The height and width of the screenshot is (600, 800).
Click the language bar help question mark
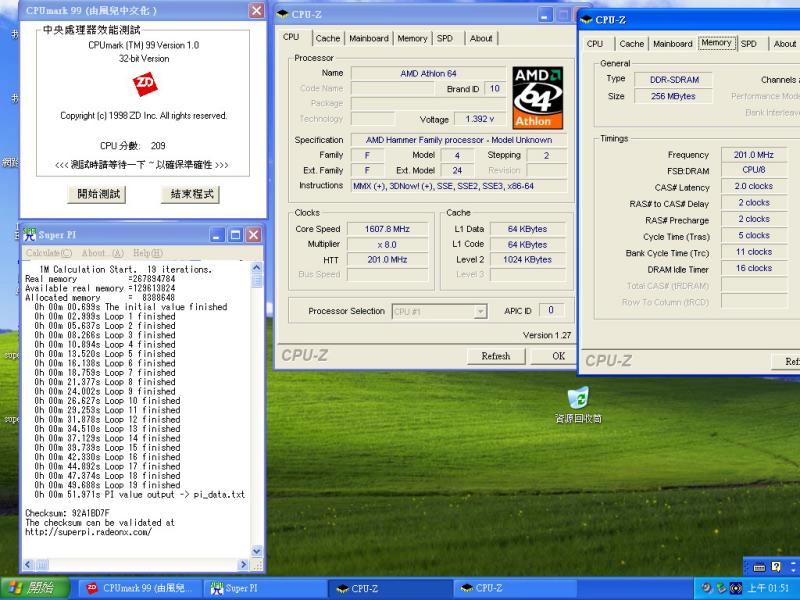click(x=776, y=566)
